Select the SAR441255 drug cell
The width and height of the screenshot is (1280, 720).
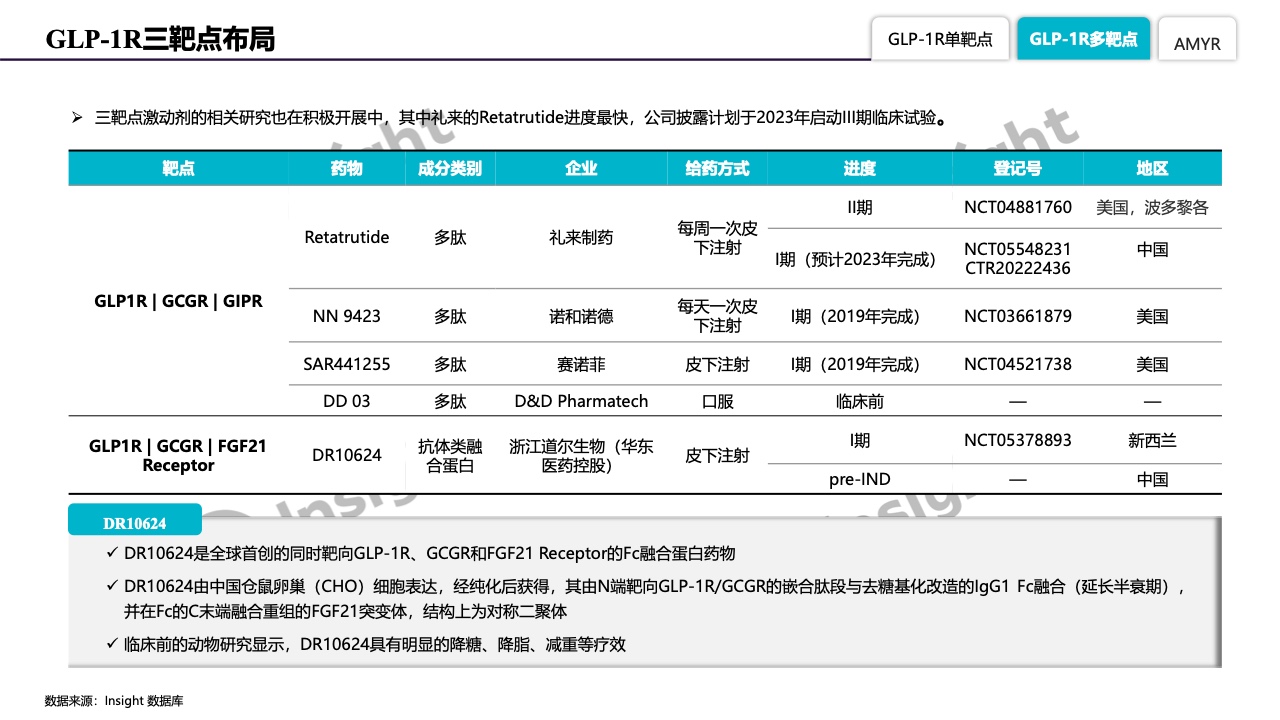pyautogui.click(x=347, y=364)
